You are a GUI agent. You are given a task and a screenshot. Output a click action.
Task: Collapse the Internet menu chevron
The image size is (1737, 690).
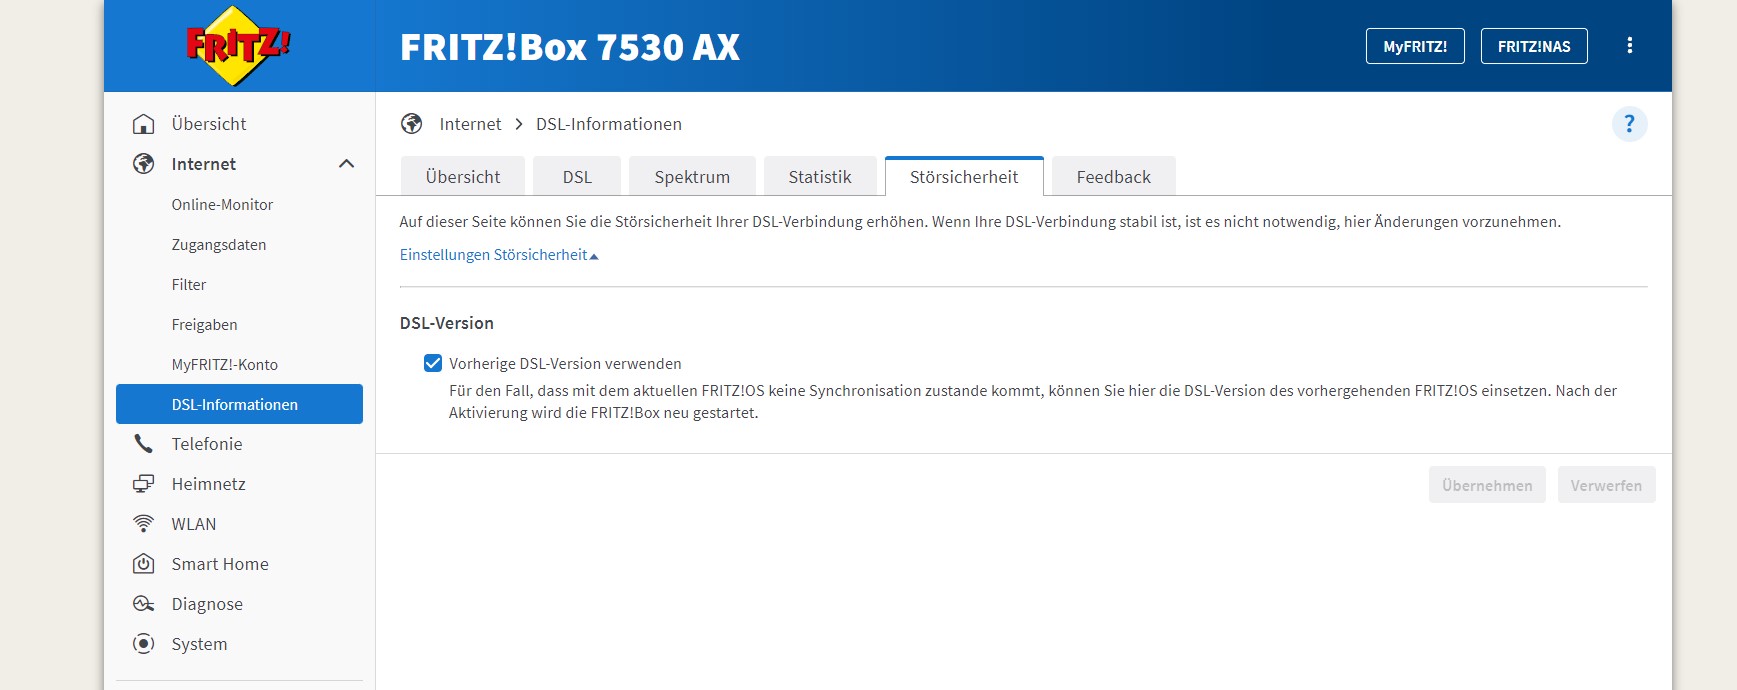(346, 164)
